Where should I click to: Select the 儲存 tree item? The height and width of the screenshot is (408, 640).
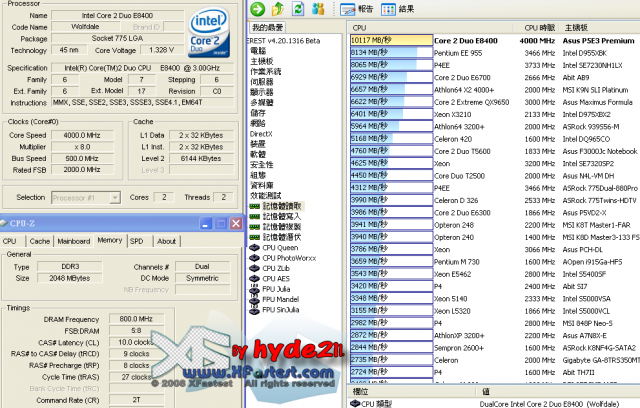pos(258,113)
